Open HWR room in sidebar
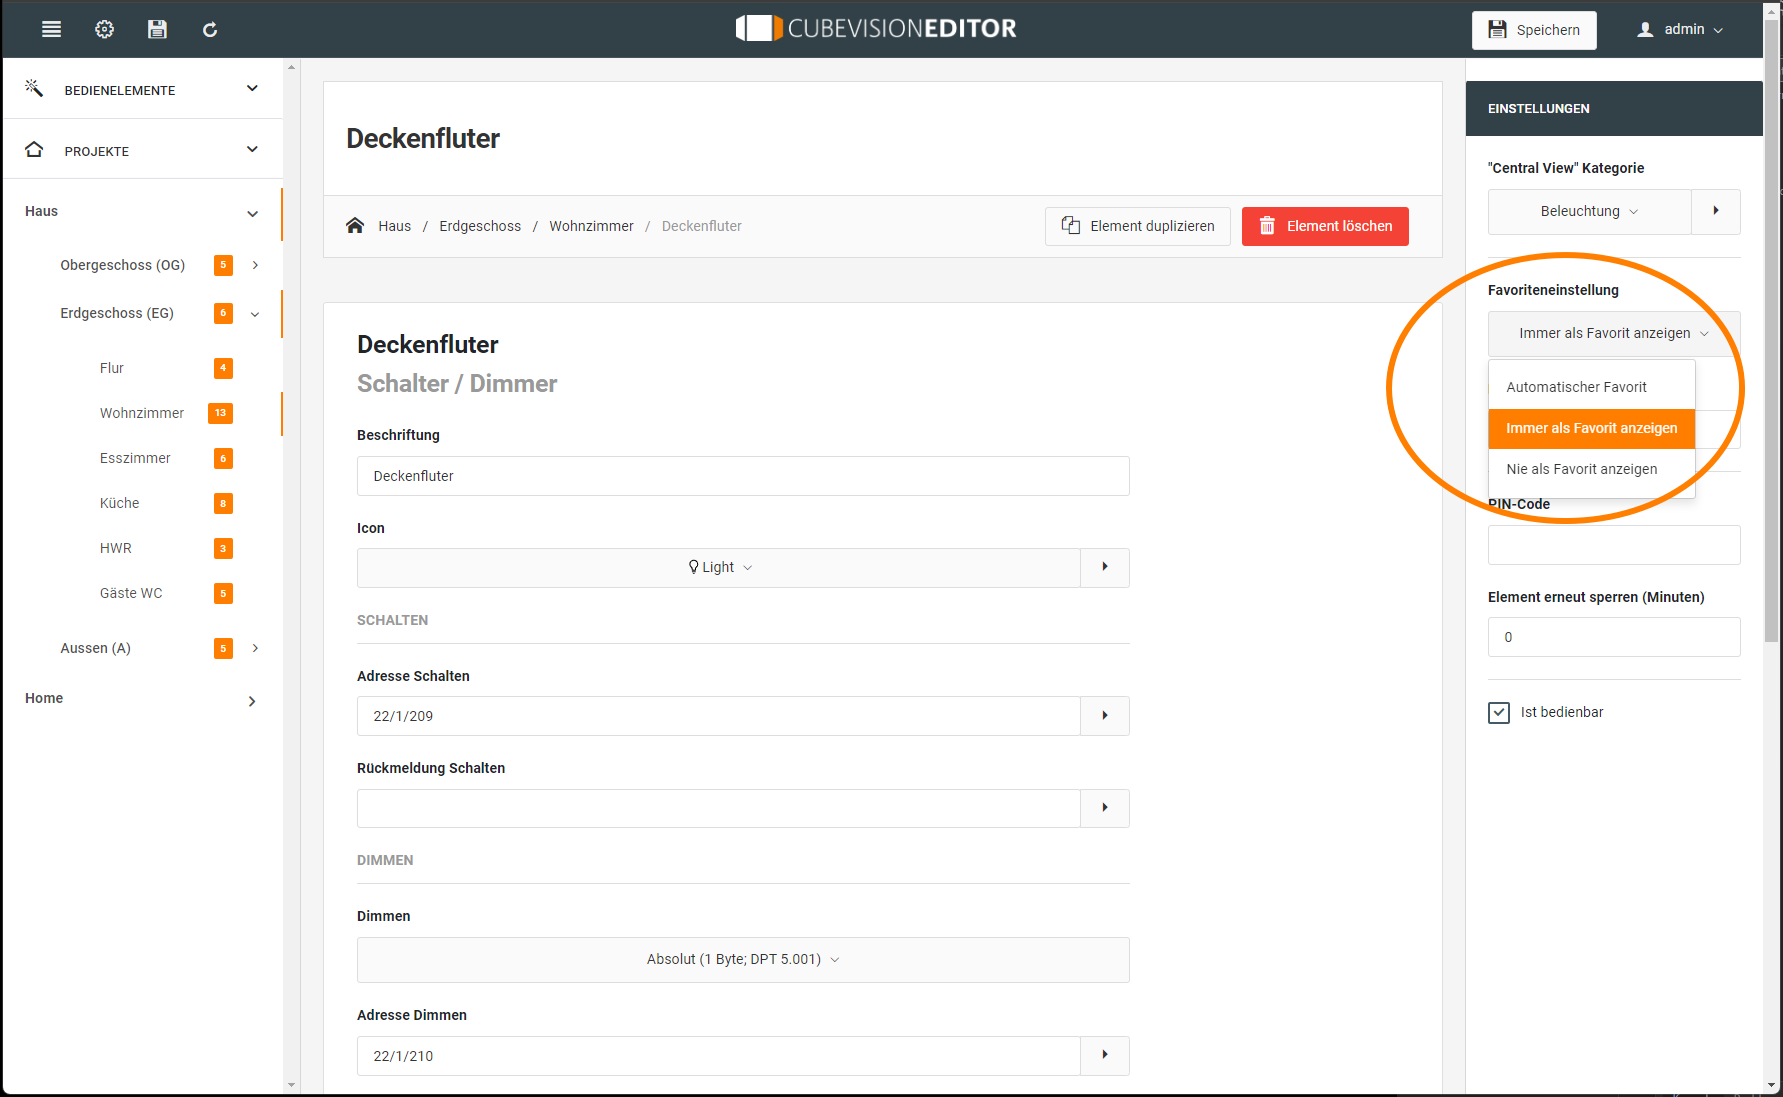Viewport: 1783px width, 1097px height. coord(116,548)
